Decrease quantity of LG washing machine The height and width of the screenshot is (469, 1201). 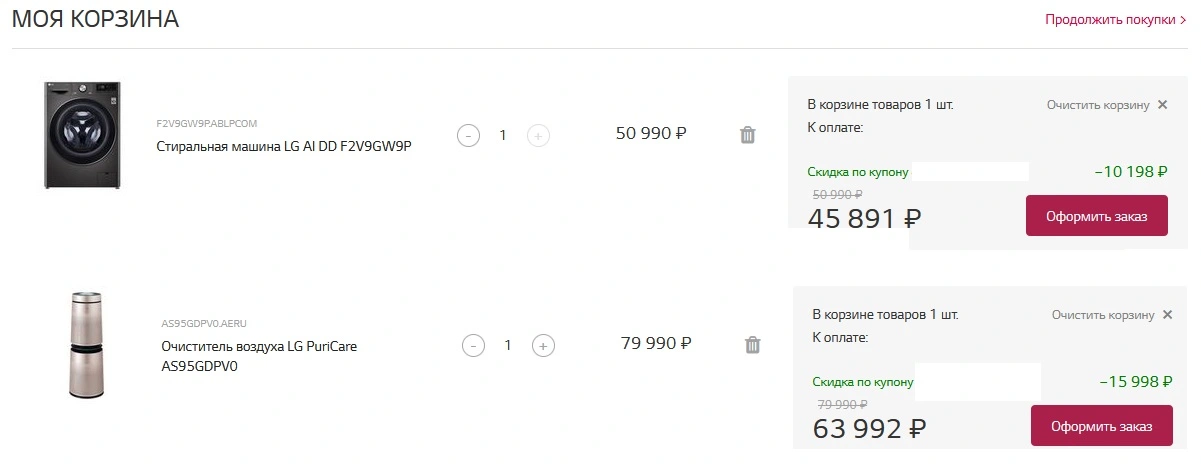pos(468,135)
